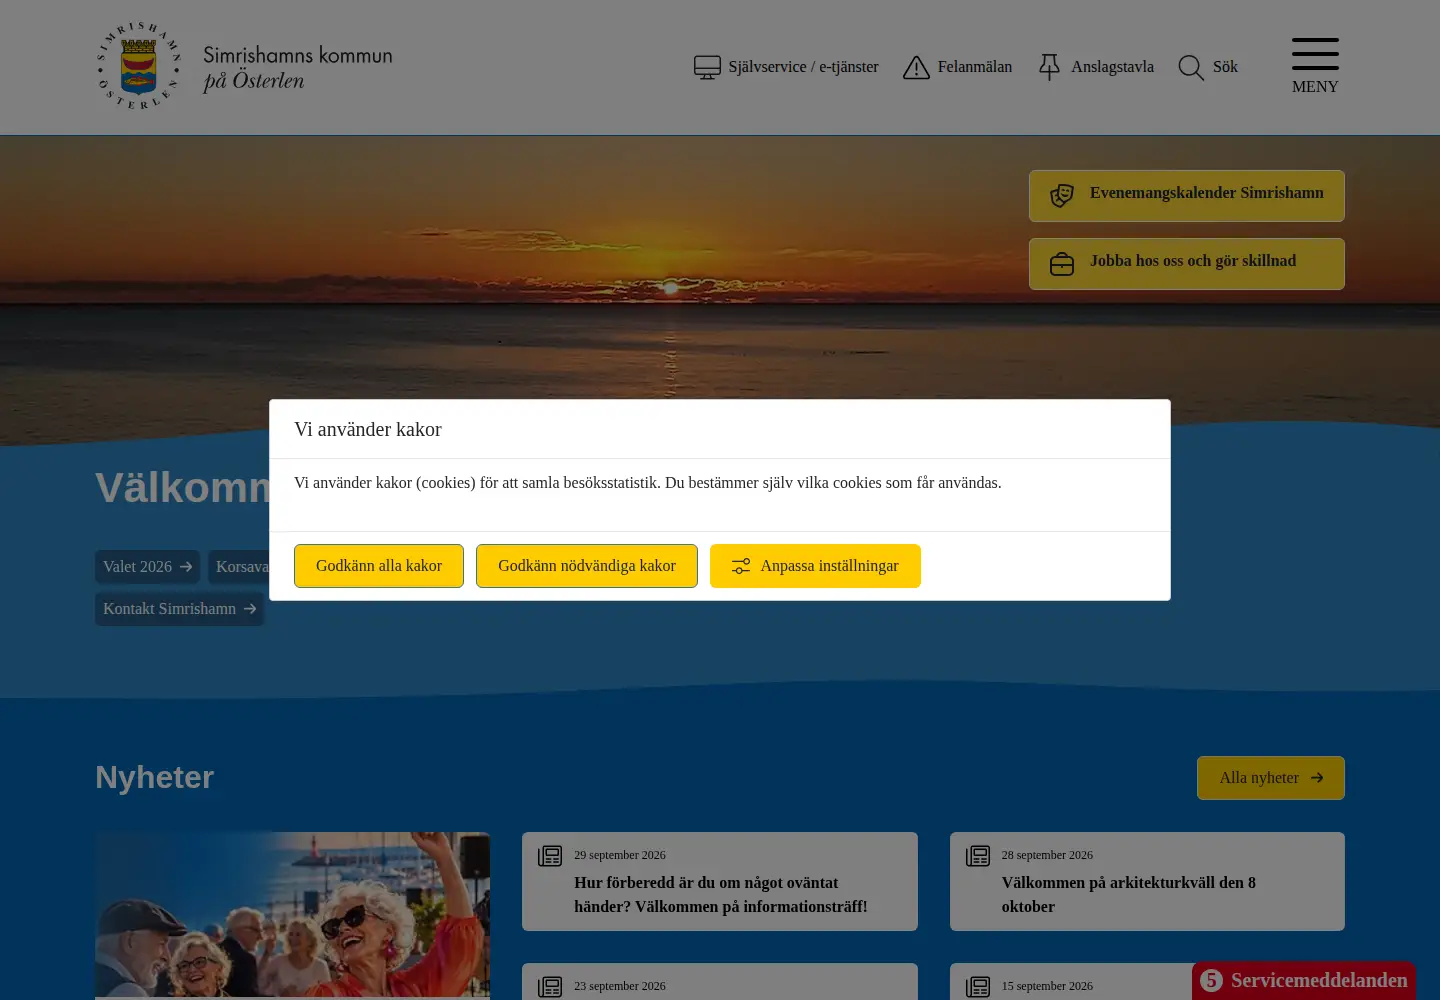
Task: Accept all cookies with Godkänn alla kakor
Action: click(x=379, y=566)
